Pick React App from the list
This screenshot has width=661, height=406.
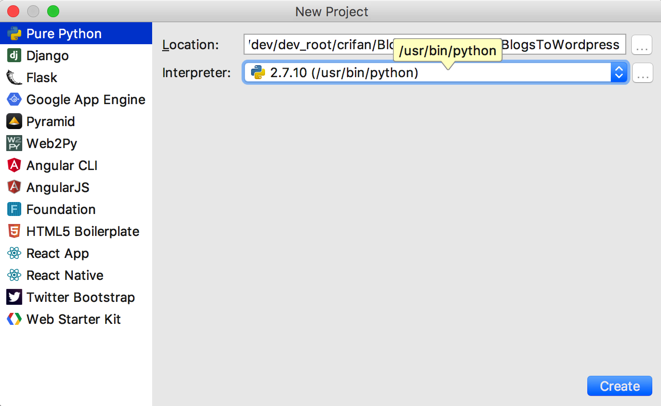[57, 254]
